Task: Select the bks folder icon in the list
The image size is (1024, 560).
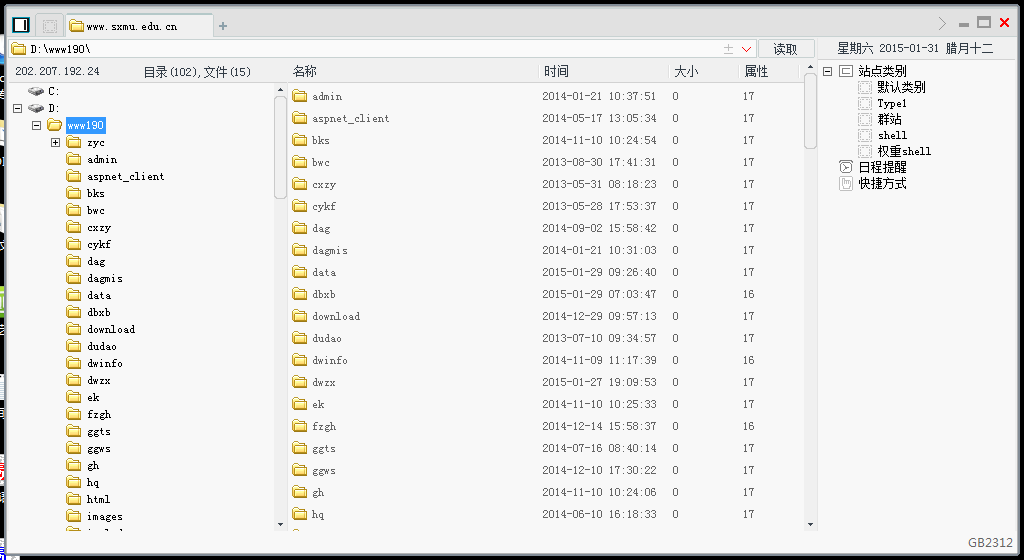Action: [300, 140]
